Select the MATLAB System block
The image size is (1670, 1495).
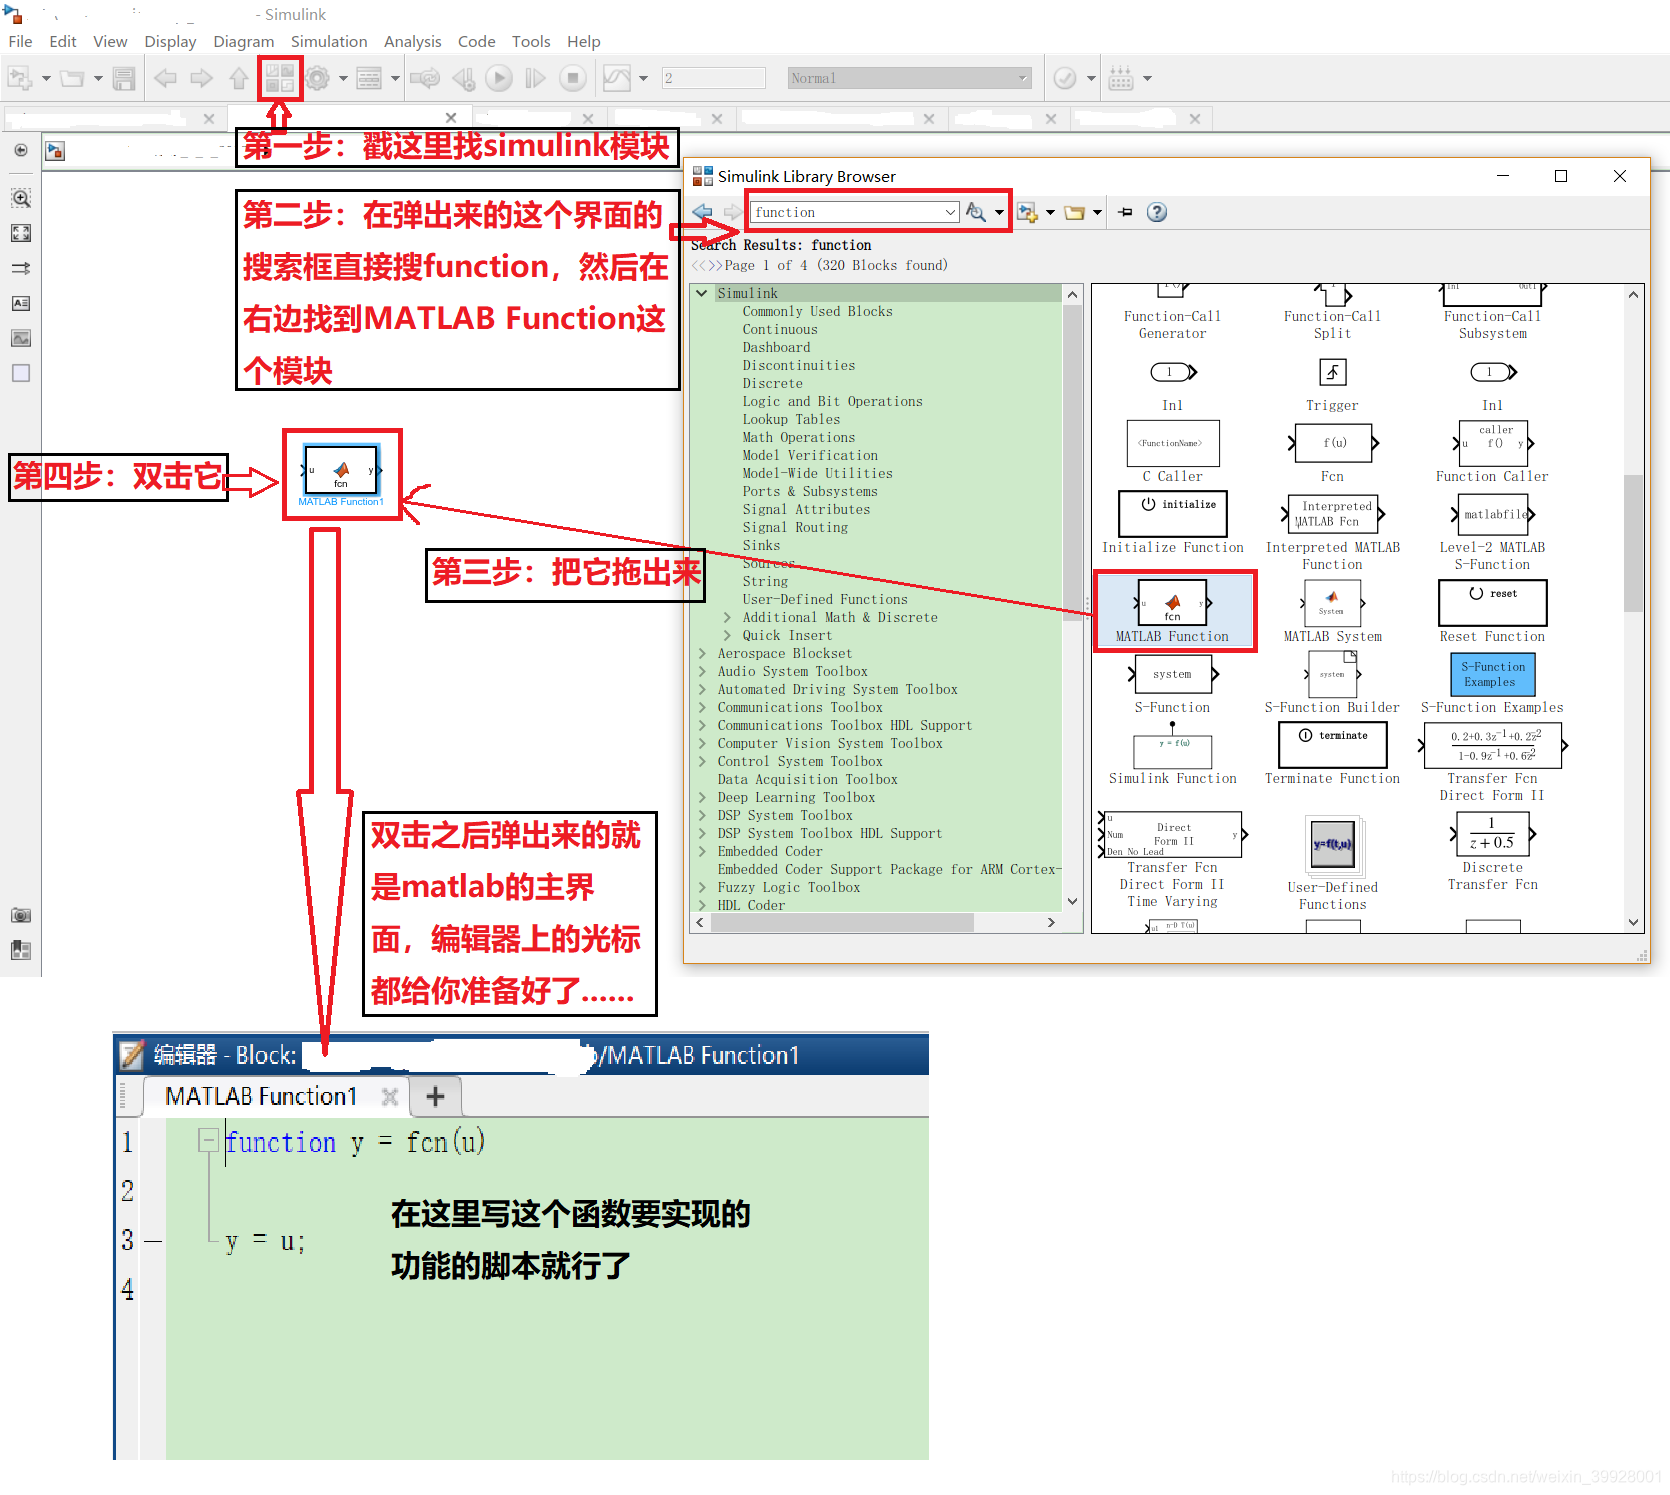click(x=1332, y=612)
